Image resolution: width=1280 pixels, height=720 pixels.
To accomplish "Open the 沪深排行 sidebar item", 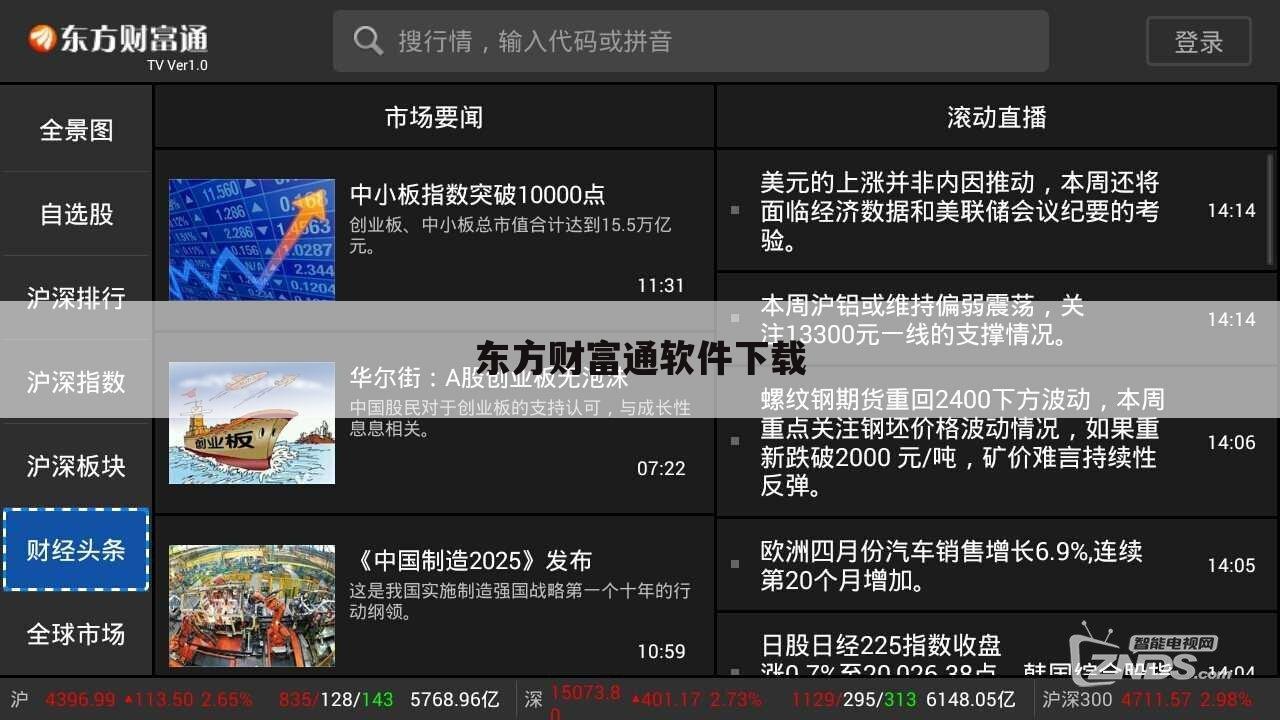I will (x=76, y=298).
